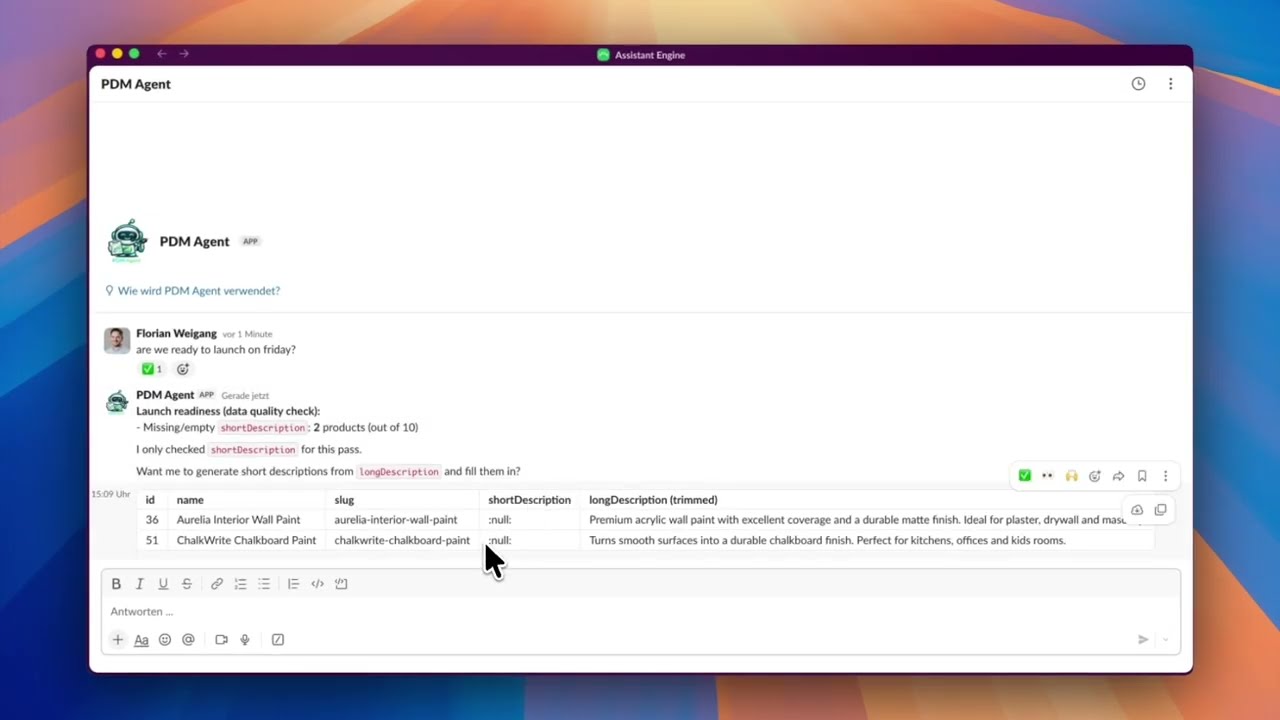
Task: Insert a code block
Action: pyautogui.click(x=341, y=584)
